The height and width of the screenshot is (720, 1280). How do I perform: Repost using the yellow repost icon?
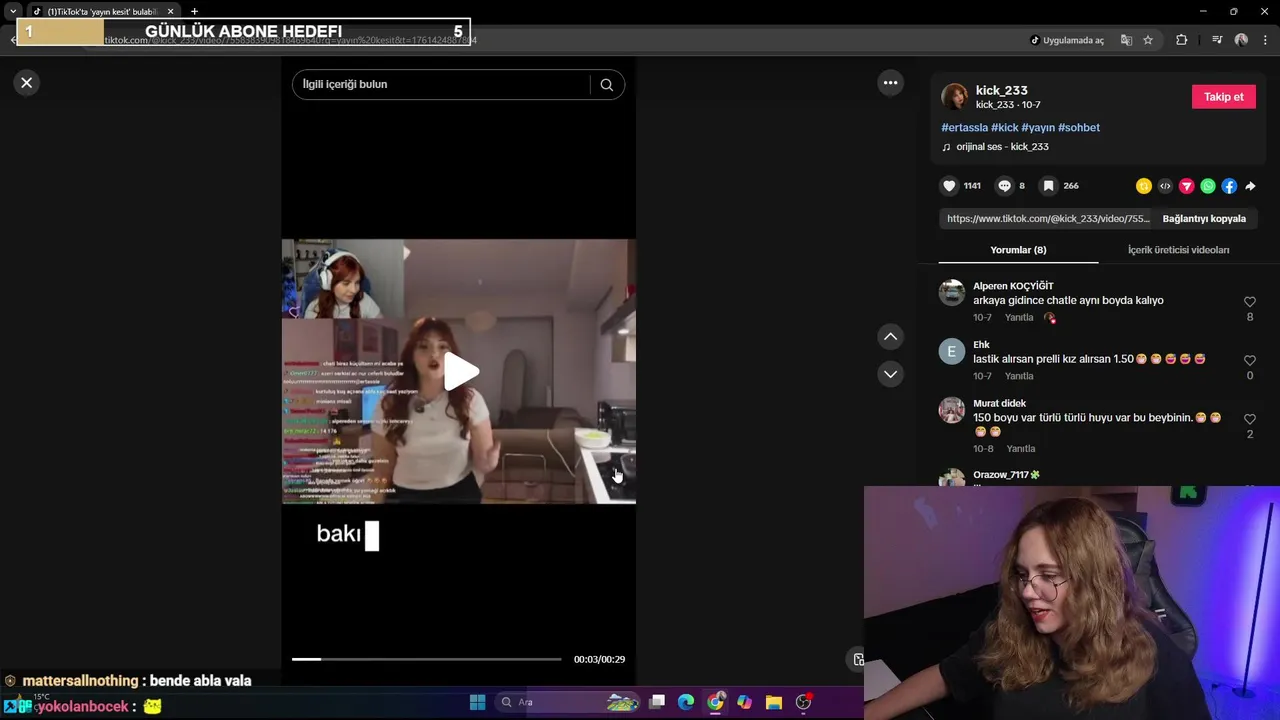pyautogui.click(x=1144, y=186)
